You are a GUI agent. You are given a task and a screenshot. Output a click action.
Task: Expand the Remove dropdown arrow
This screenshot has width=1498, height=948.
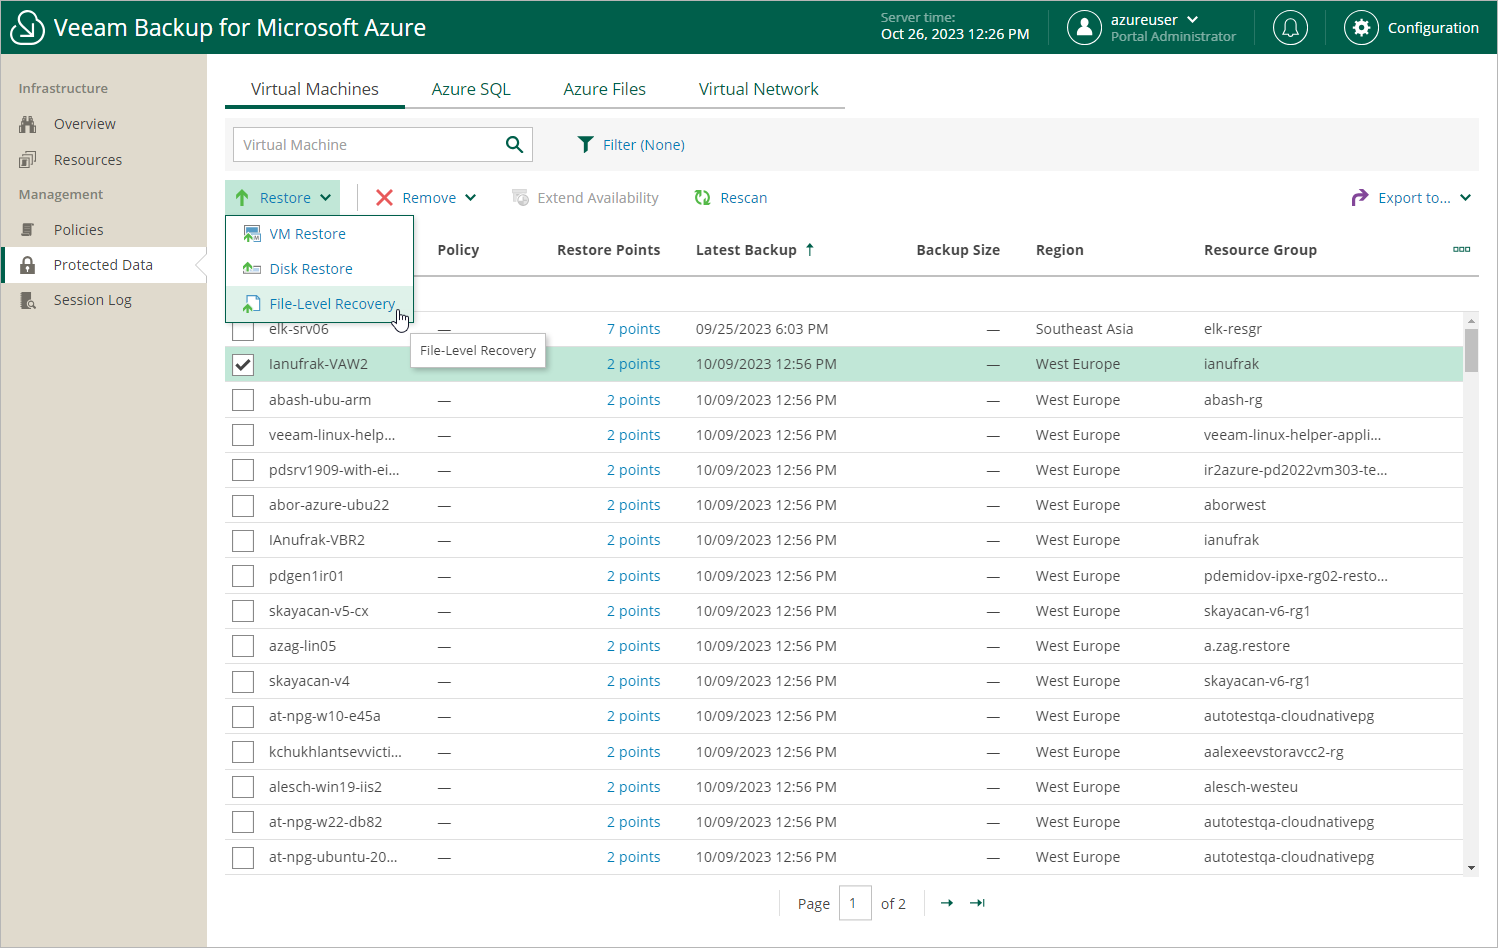[470, 198]
